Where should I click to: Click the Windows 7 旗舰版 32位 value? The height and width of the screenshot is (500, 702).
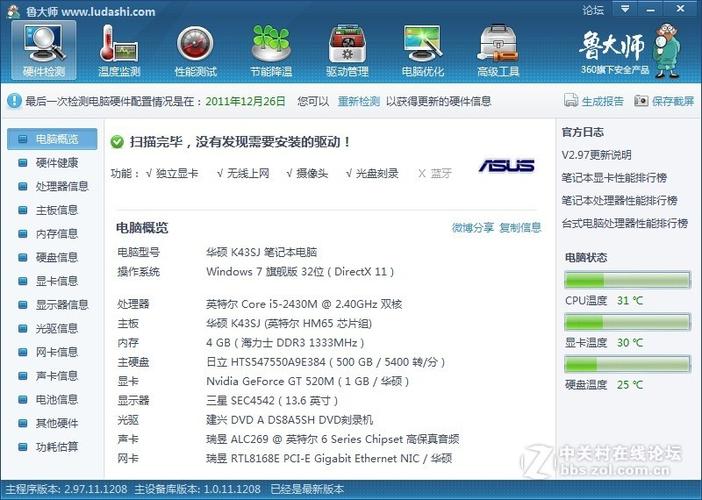(x=300, y=272)
